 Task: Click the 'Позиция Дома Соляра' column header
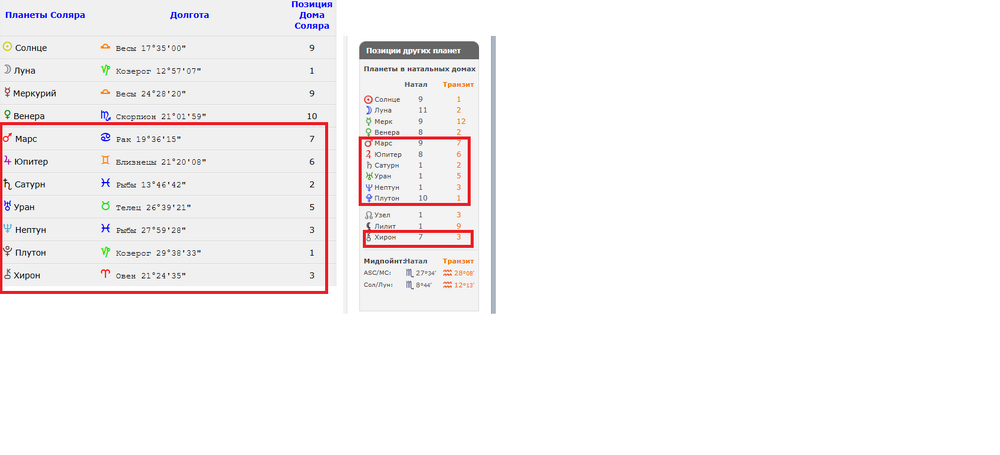click(x=312, y=15)
